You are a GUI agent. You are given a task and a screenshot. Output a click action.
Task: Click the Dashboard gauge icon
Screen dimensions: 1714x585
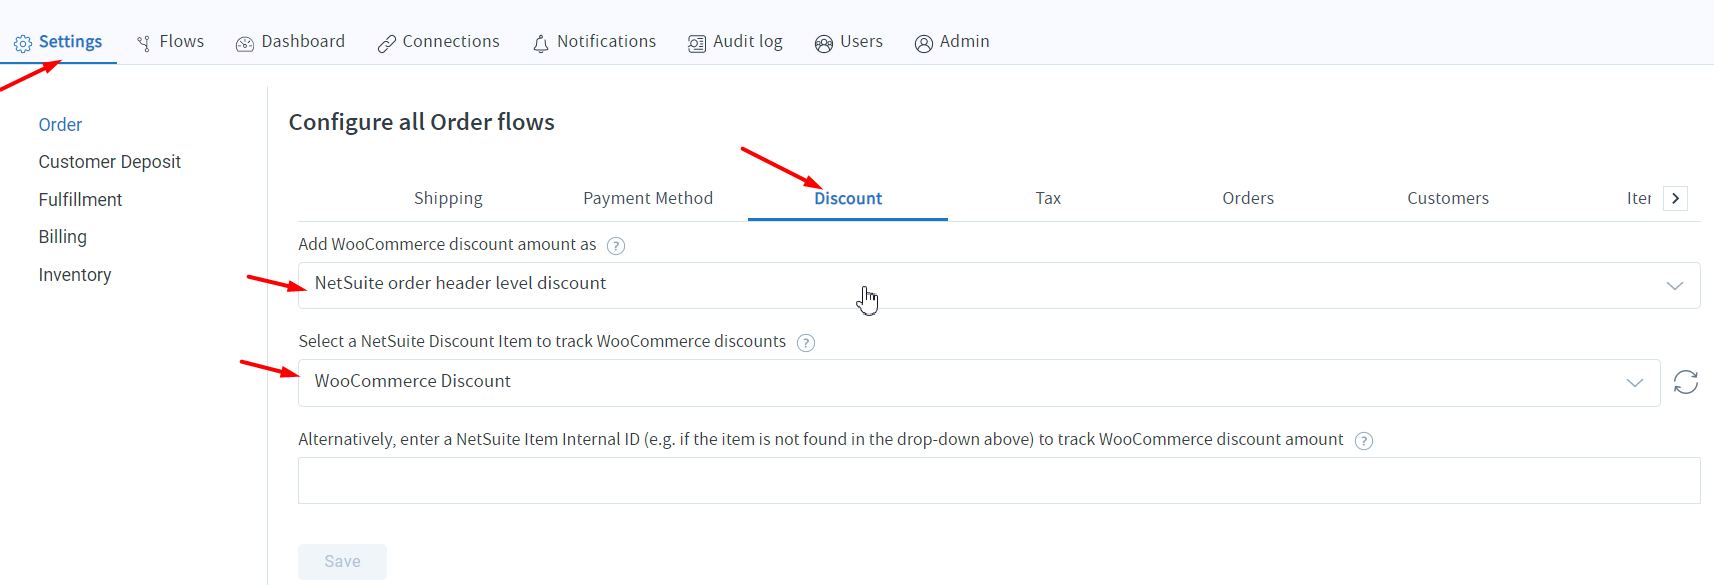coord(245,44)
